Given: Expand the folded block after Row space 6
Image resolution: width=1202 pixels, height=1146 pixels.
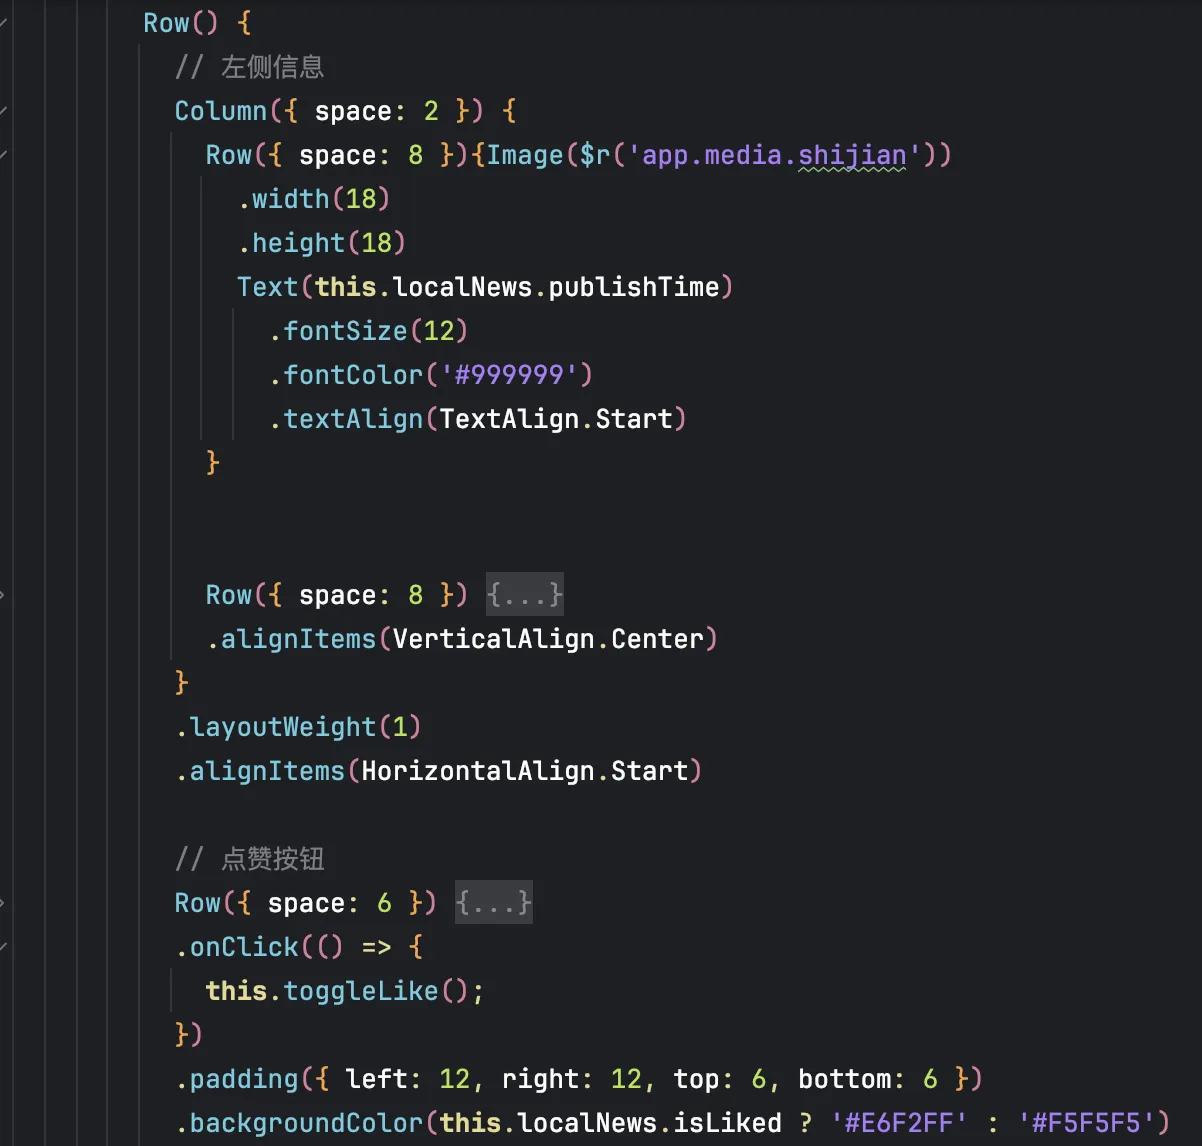Looking at the screenshot, I should click(494, 903).
